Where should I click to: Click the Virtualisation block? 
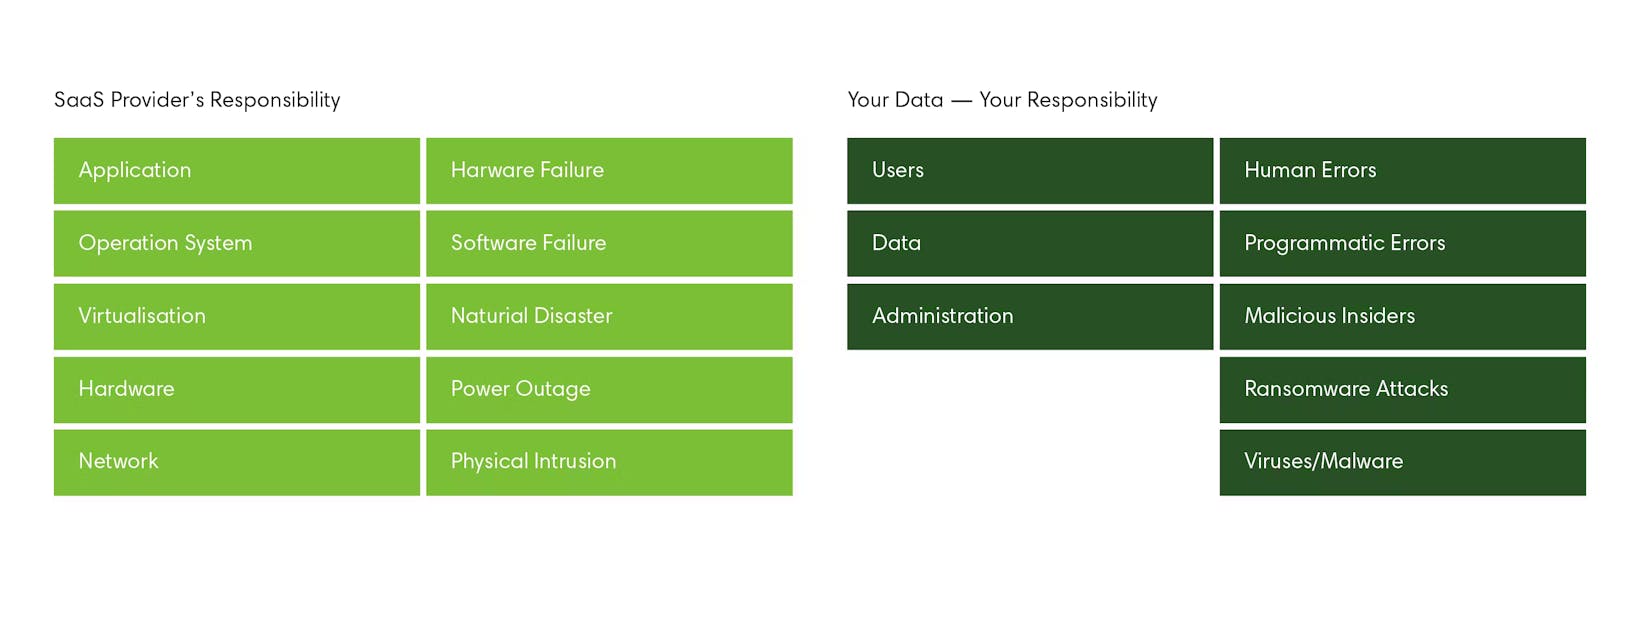237,316
